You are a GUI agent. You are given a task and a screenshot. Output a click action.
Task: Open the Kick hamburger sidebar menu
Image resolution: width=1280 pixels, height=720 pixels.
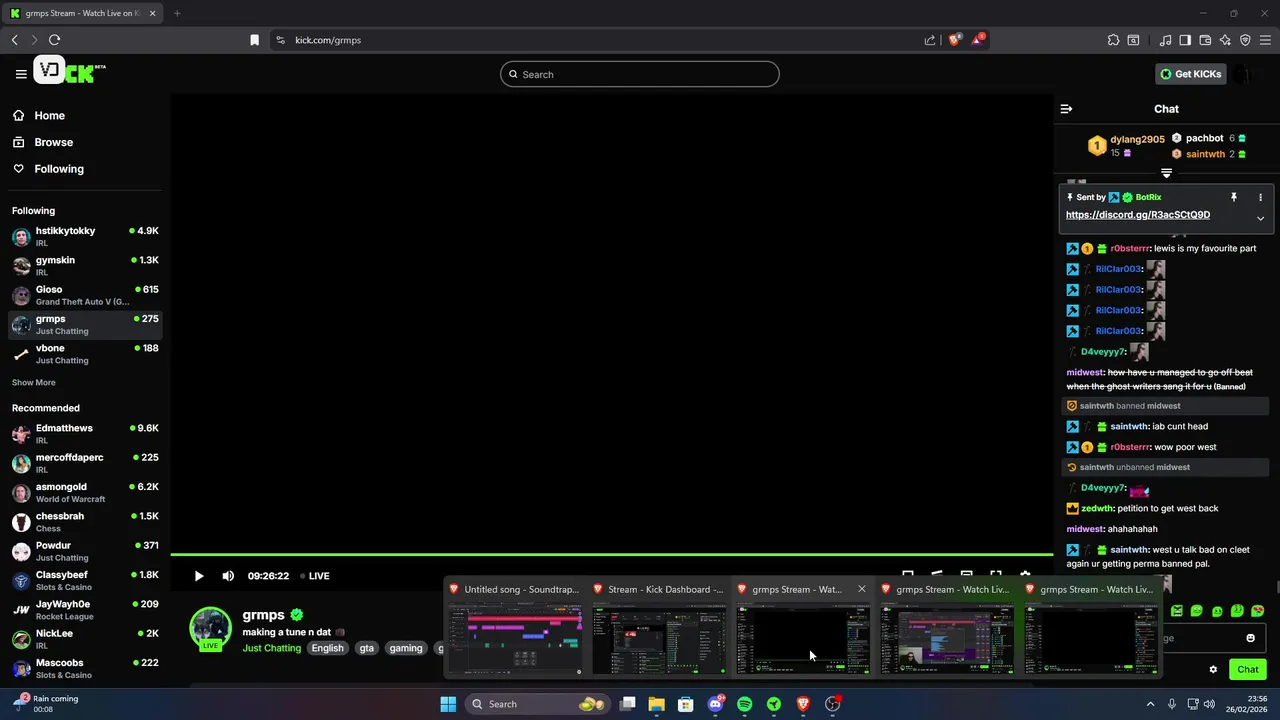(x=21, y=74)
